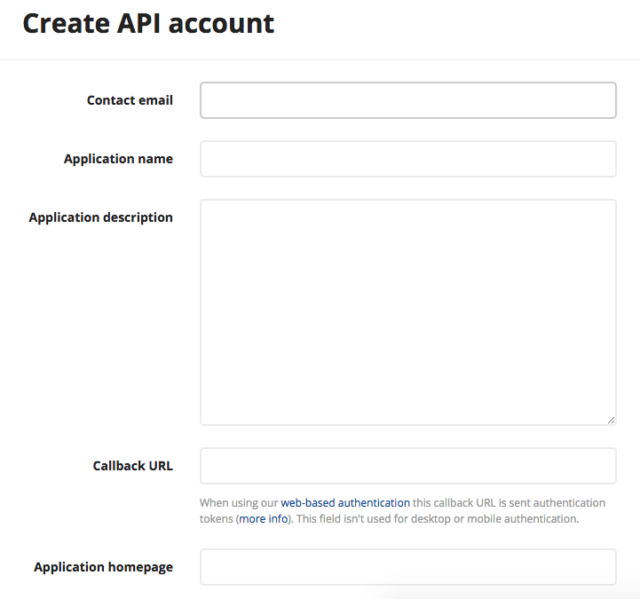The width and height of the screenshot is (640, 599).
Task: Focus the Application name text box
Action: [x=408, y=159]
